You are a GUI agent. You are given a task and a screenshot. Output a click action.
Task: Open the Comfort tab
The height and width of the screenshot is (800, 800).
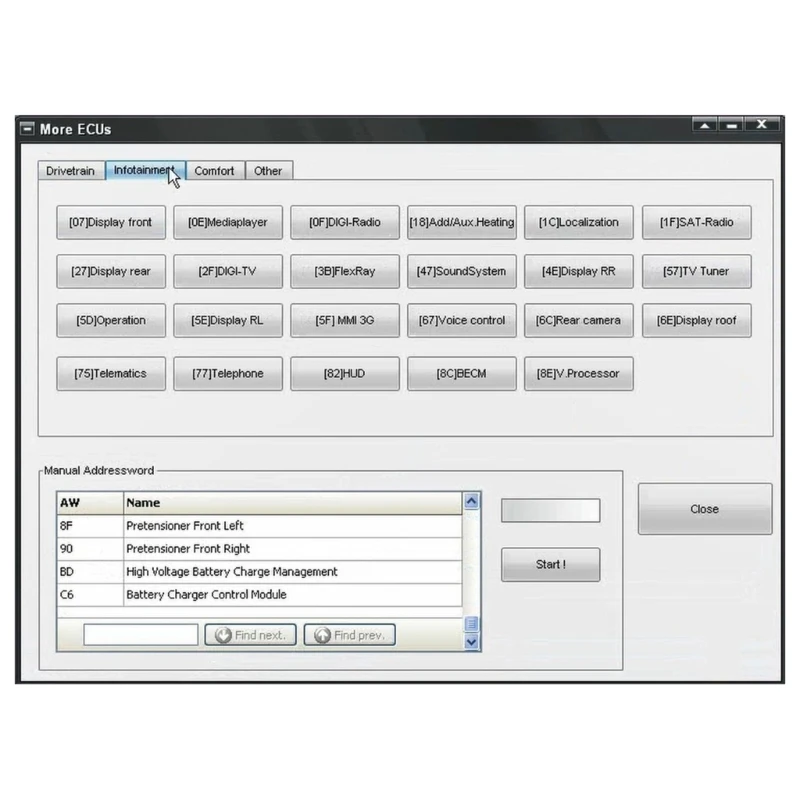[x=215, y=171]
